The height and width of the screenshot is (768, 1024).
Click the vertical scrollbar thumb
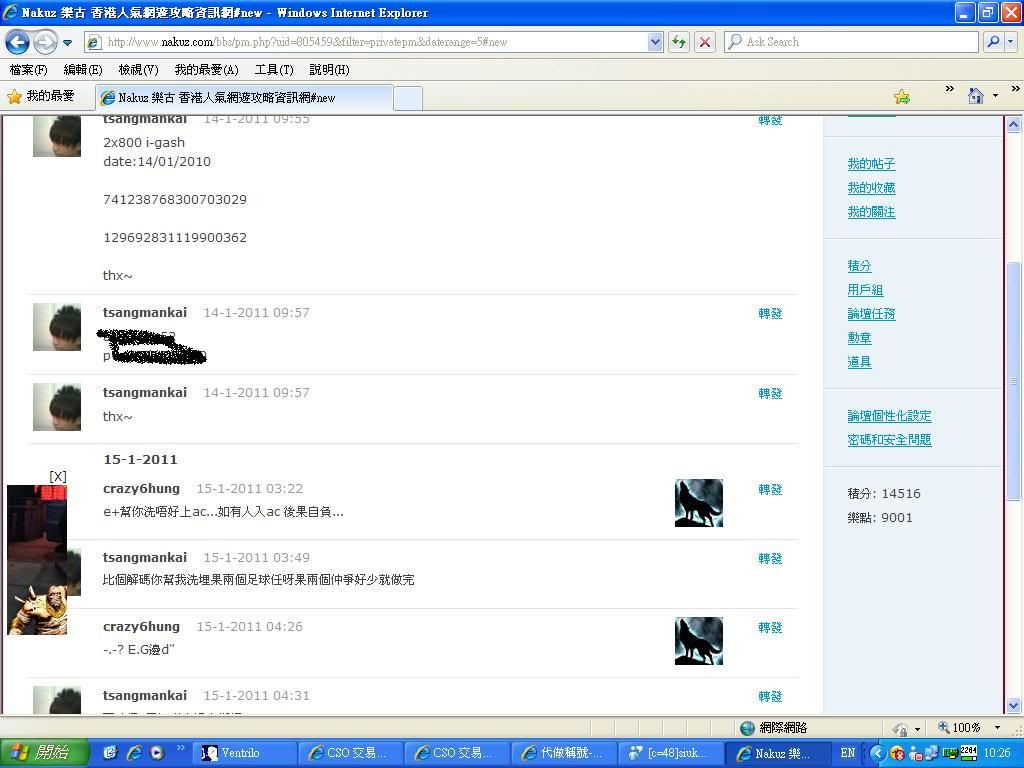click(1013, 381)
